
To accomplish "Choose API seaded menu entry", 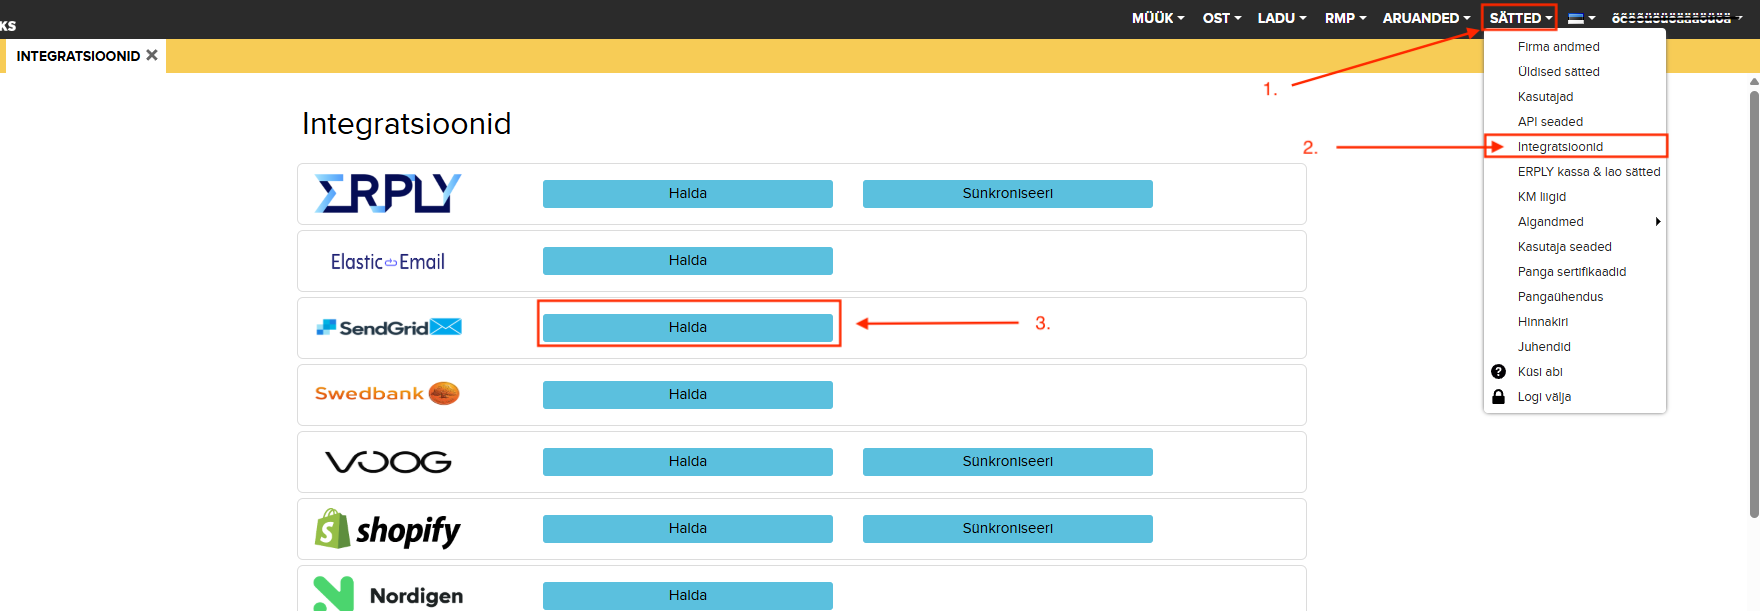I will (x=1550, y=122).
